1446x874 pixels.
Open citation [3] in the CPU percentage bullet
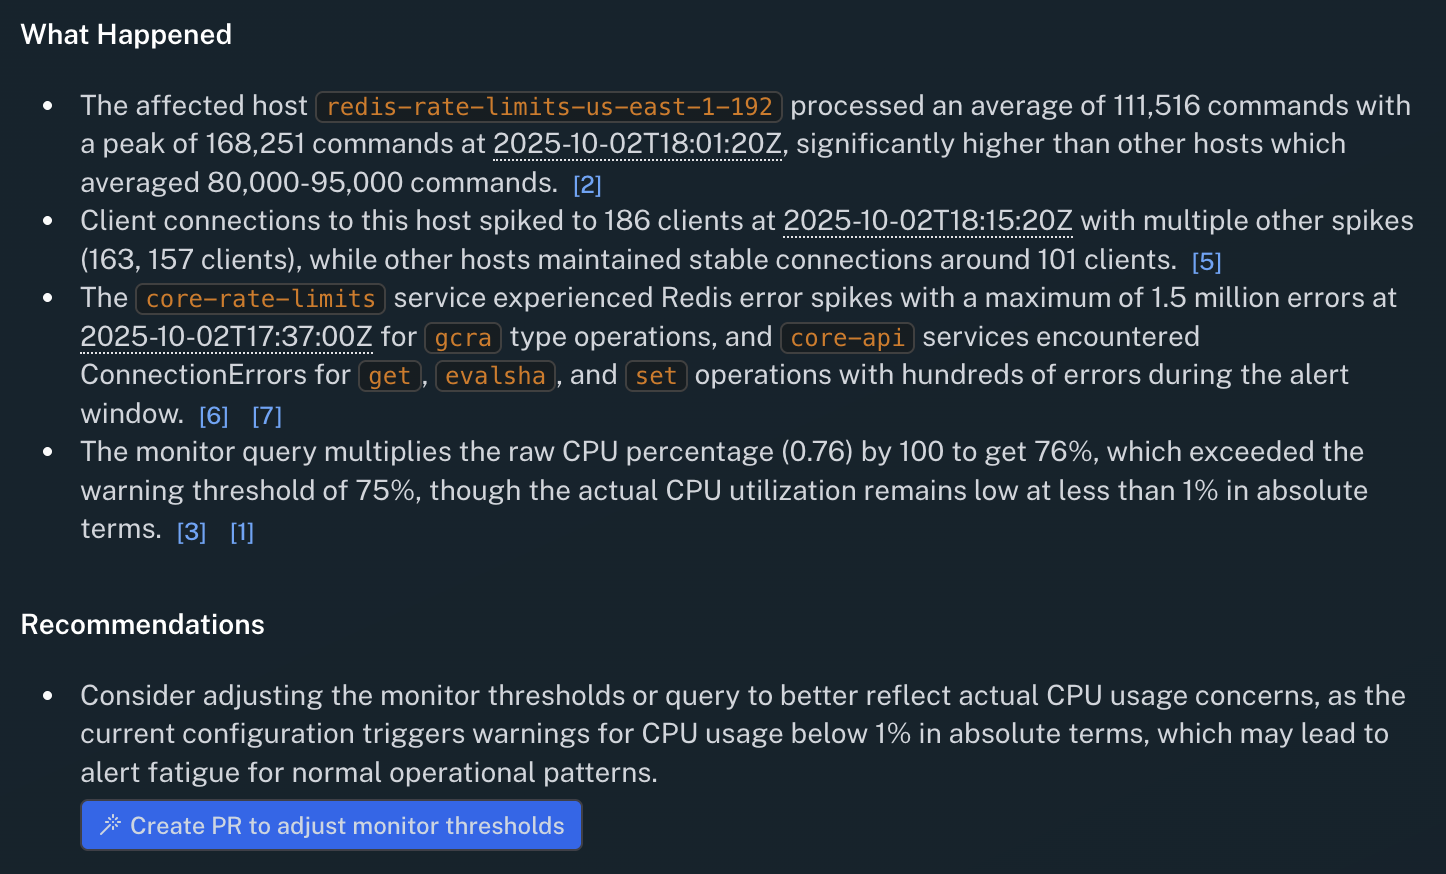[x=191, y=531]
